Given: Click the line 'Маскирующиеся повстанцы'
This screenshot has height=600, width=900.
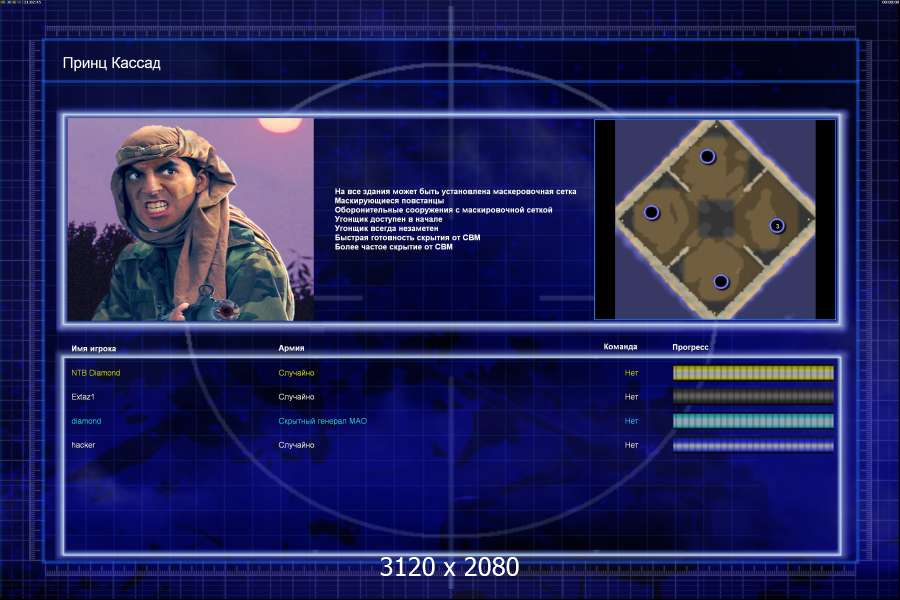Looking at the screenshot, I should (389, 201).
